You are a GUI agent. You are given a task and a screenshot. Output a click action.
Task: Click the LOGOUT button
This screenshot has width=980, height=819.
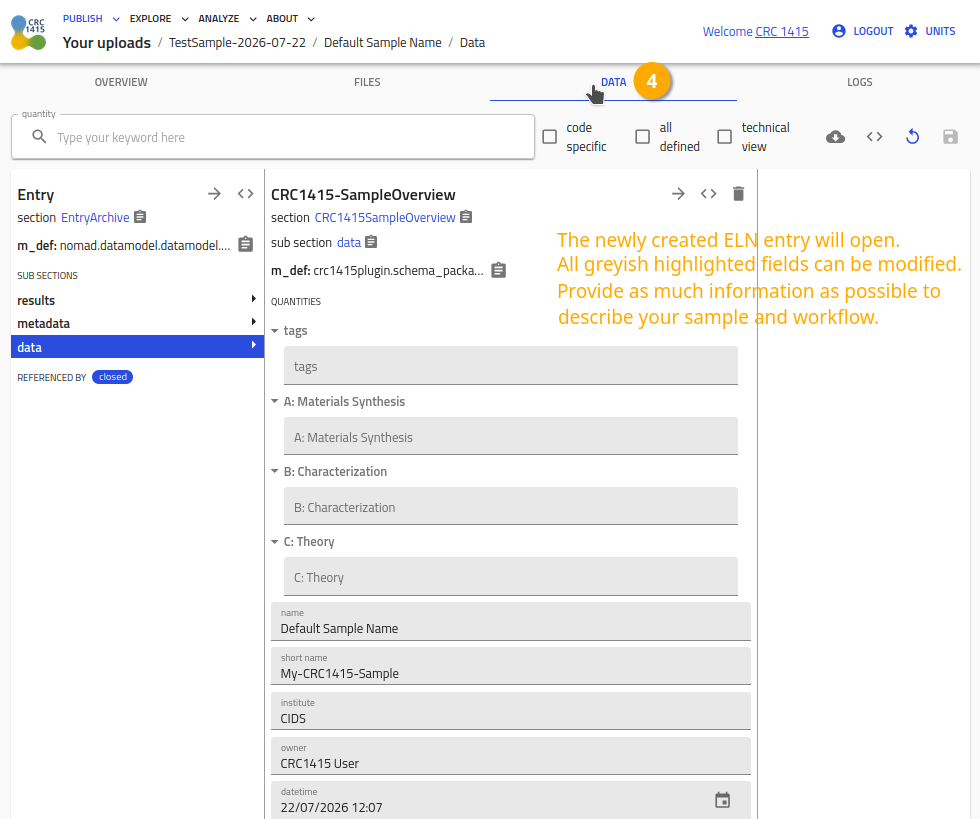coord(863,31)
